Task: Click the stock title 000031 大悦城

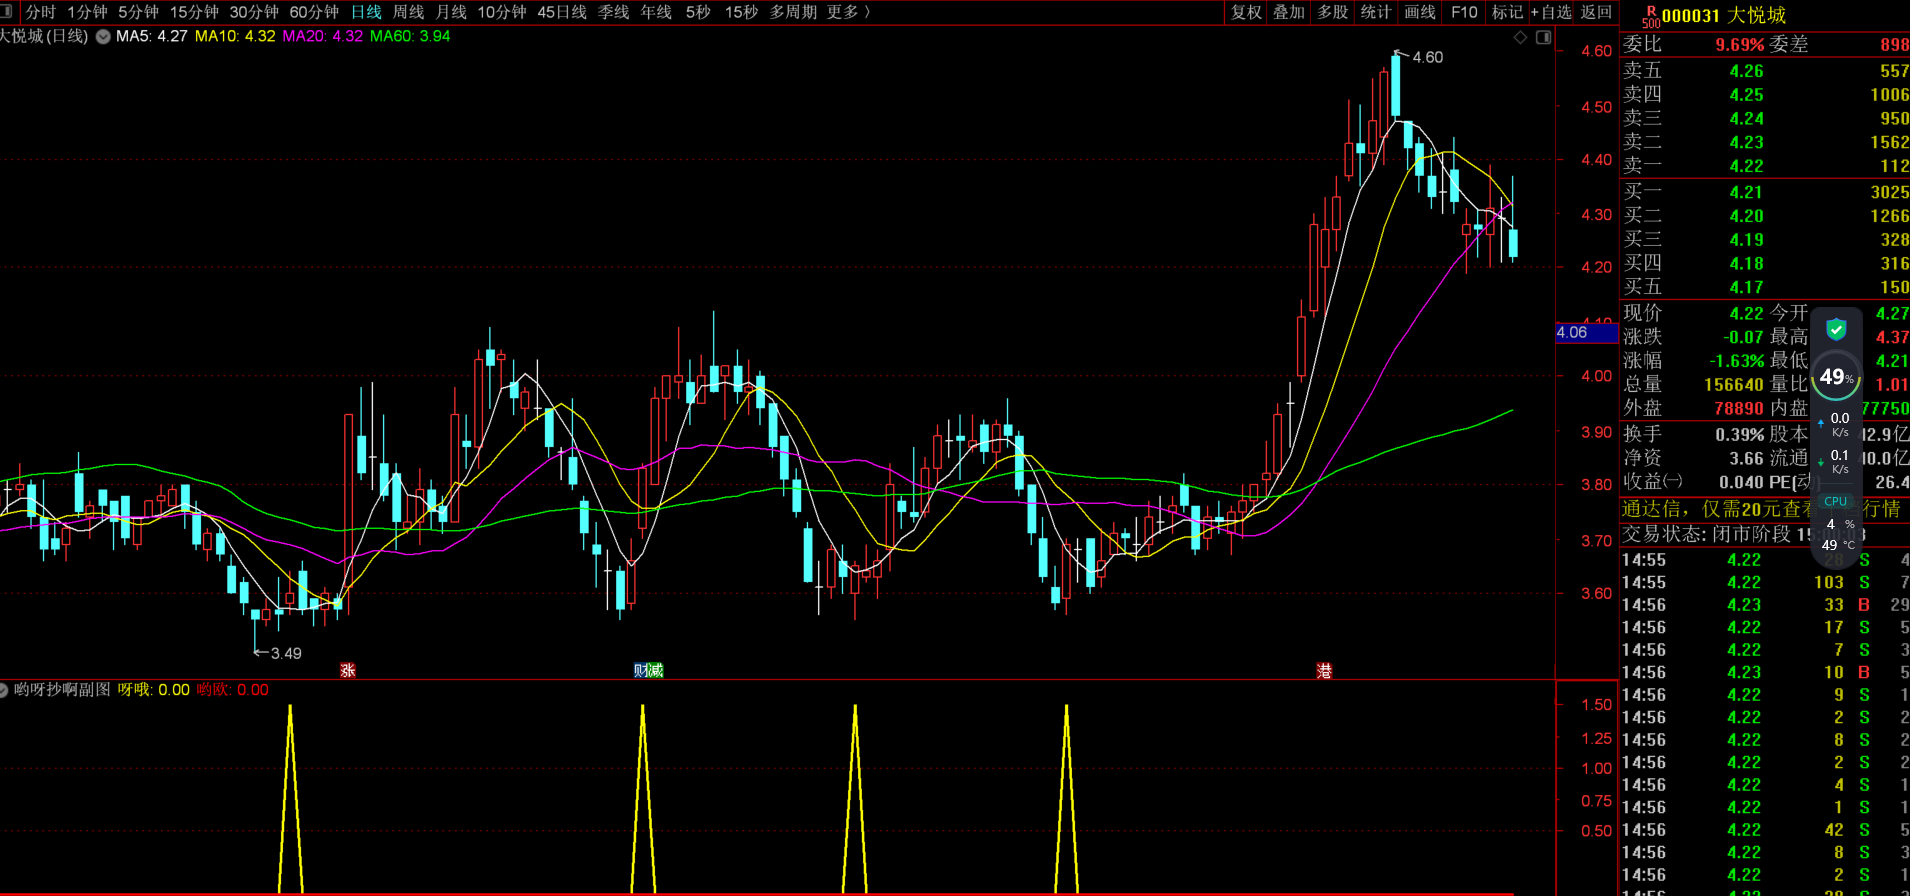Action: tap(1724, 15)
